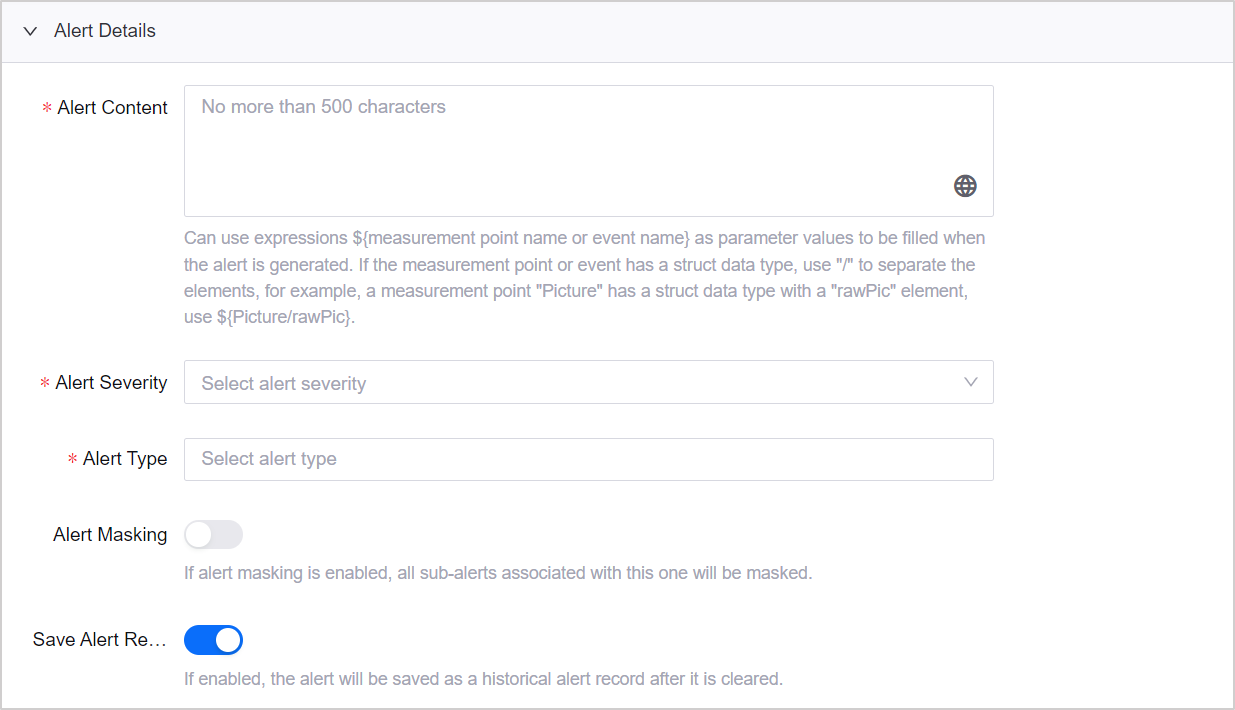Screen dimensions: 1235x710
Task: Click the red asterisk beside Alert Severity
Action: 45,384
